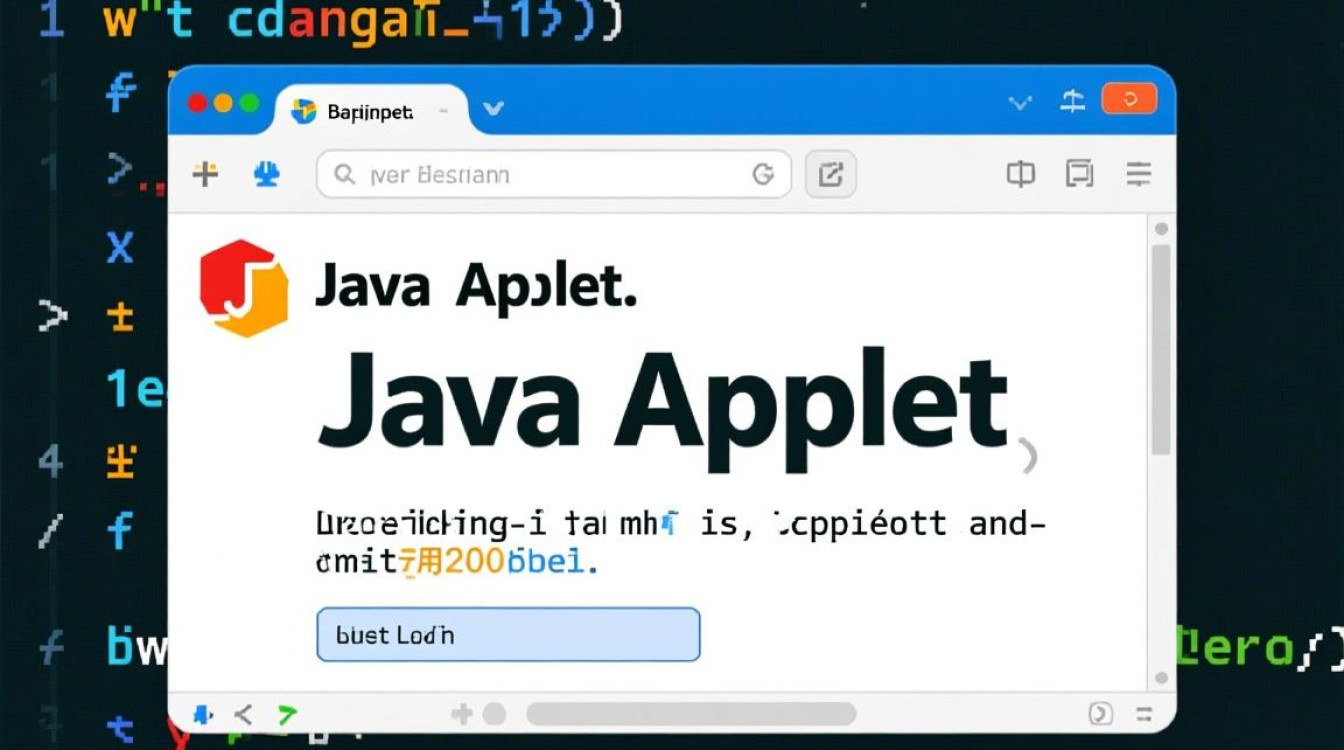Open the bottom-right menu with two lines

click(1143, 714)
